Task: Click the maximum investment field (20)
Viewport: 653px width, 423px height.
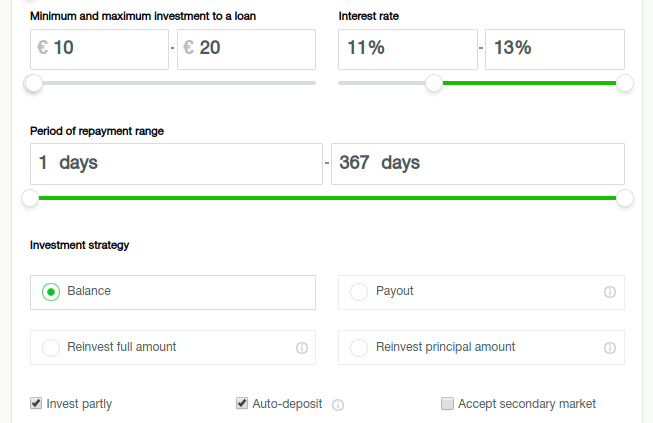Action: pos(246,49)
